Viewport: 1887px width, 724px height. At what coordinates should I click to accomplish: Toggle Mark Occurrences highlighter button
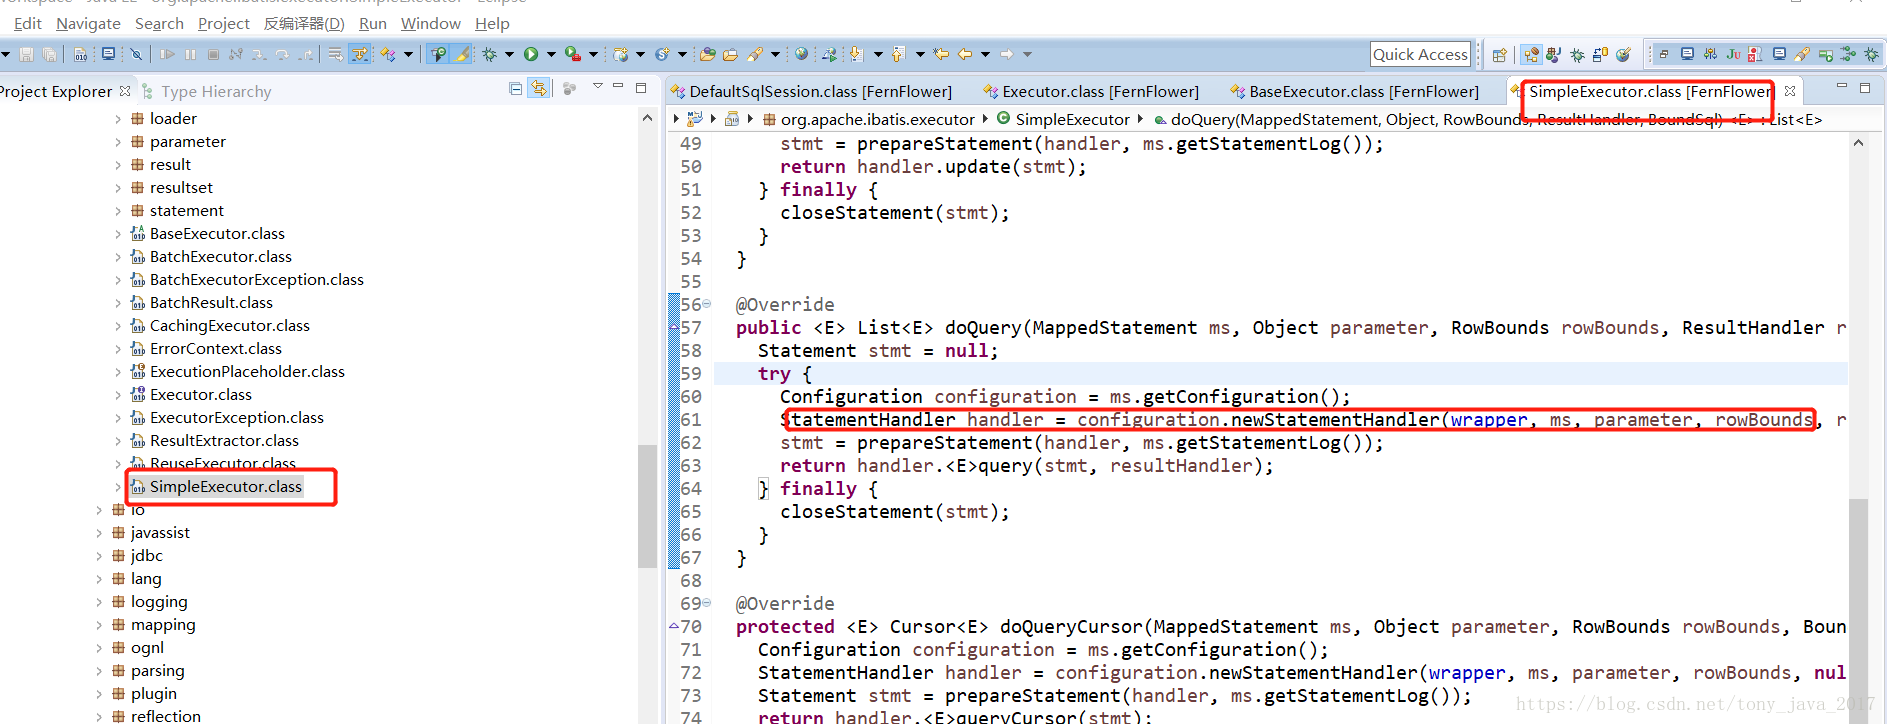[x=460, y=54]
